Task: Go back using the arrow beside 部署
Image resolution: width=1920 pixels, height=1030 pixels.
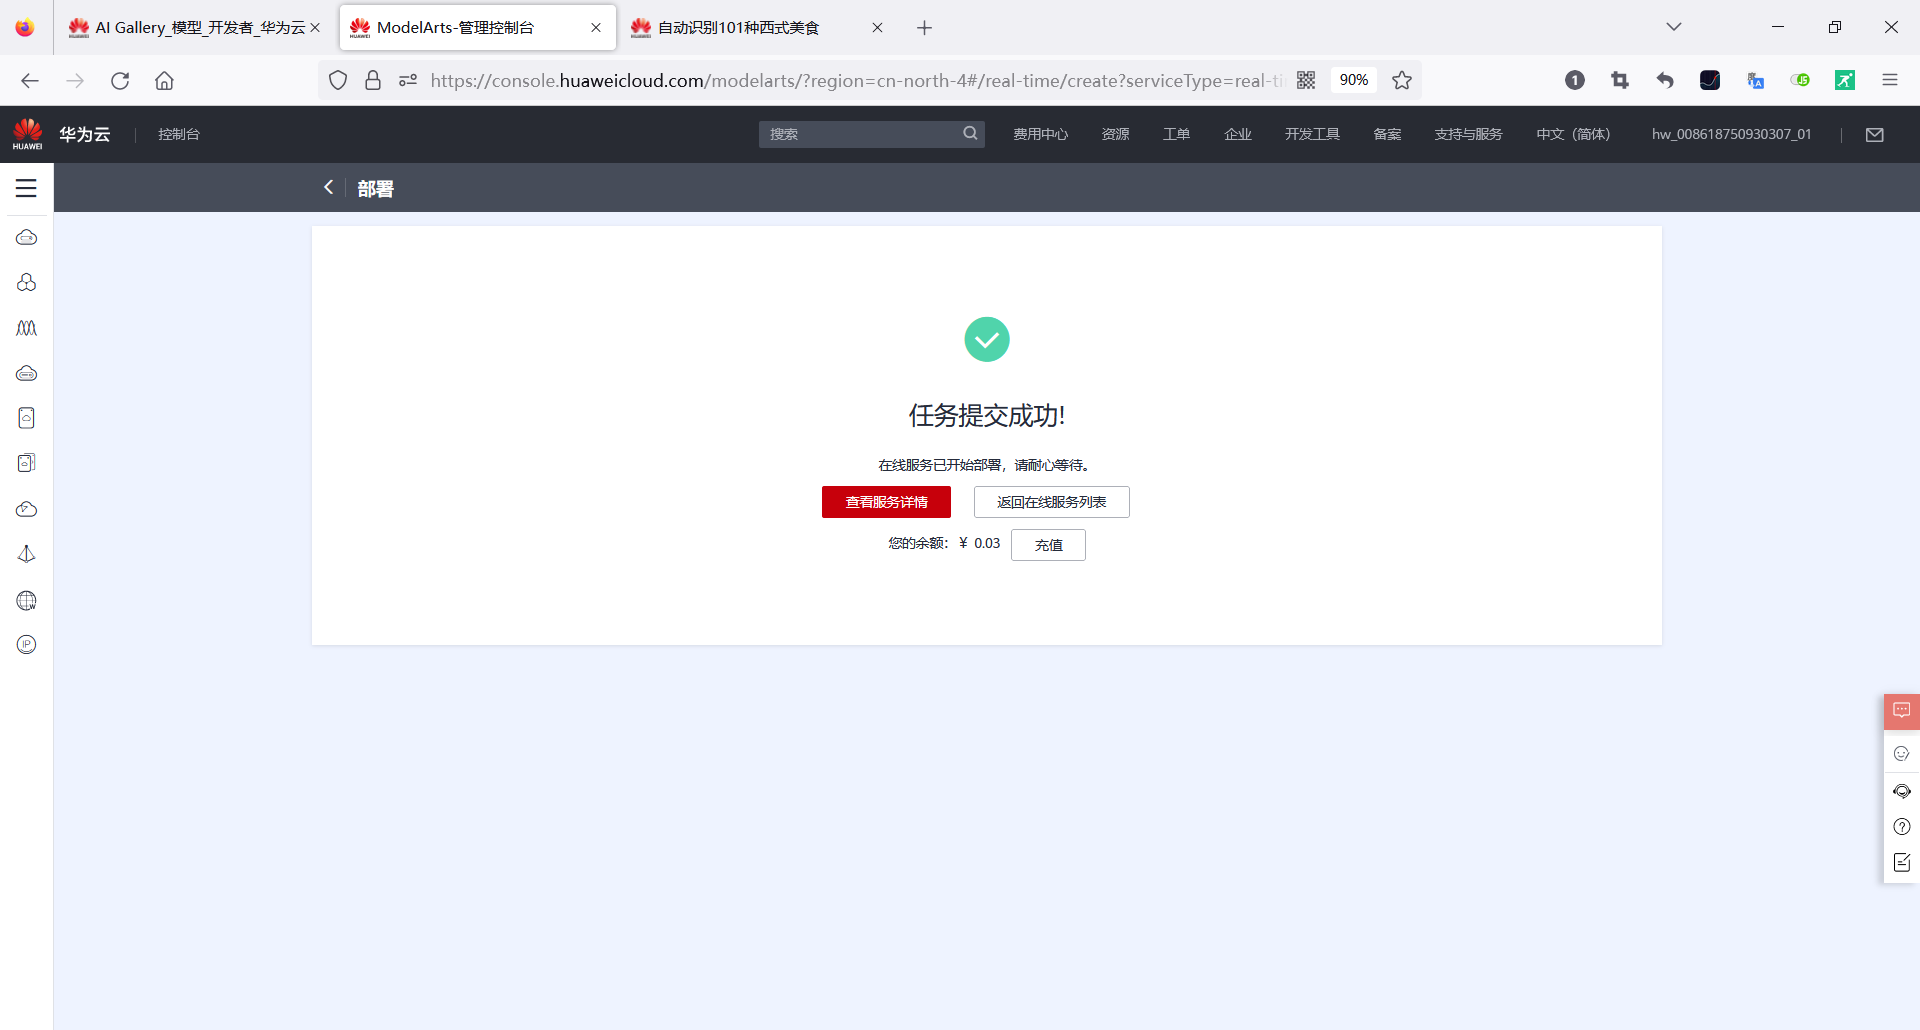Action: point(328,187)
